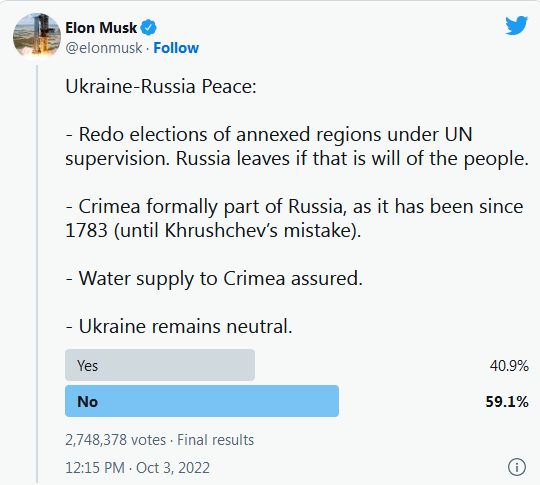Click the Ukraine remains neutral line

coord(179,326)
